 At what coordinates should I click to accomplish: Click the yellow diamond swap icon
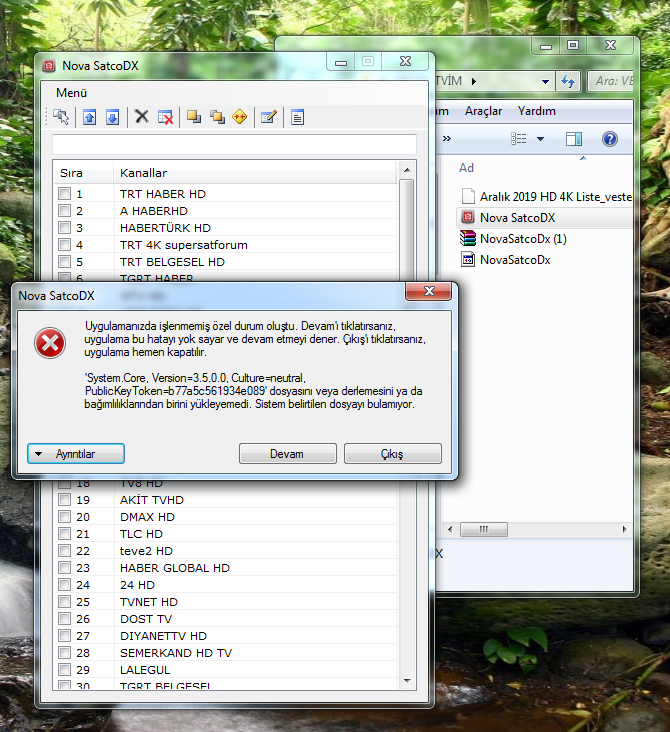(x=239, y=117)
